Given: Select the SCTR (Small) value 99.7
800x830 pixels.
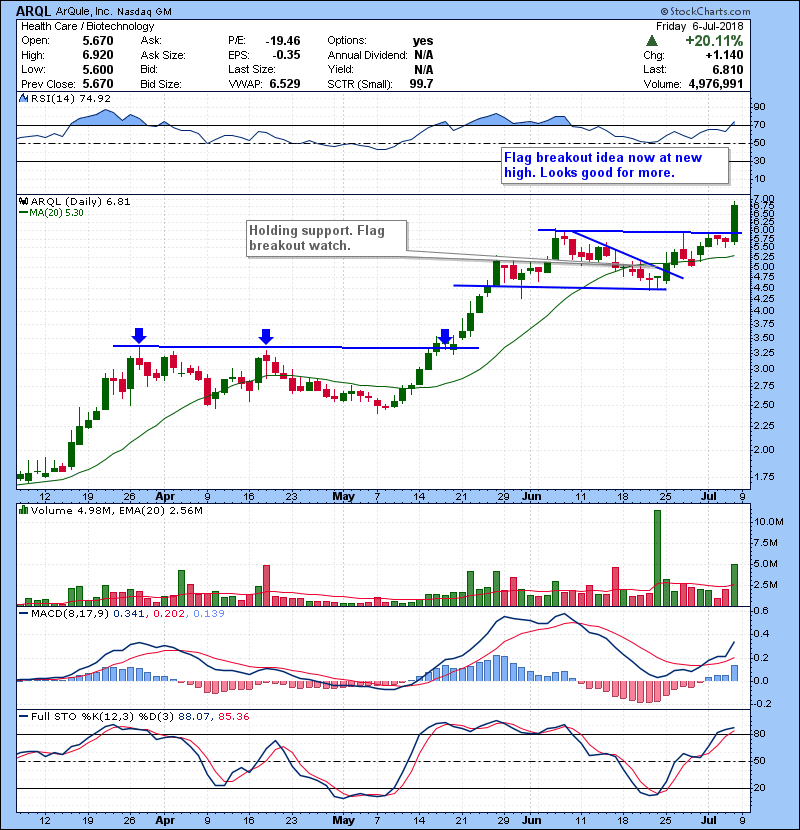Looking at the screenshot, I should coord(421,84).
